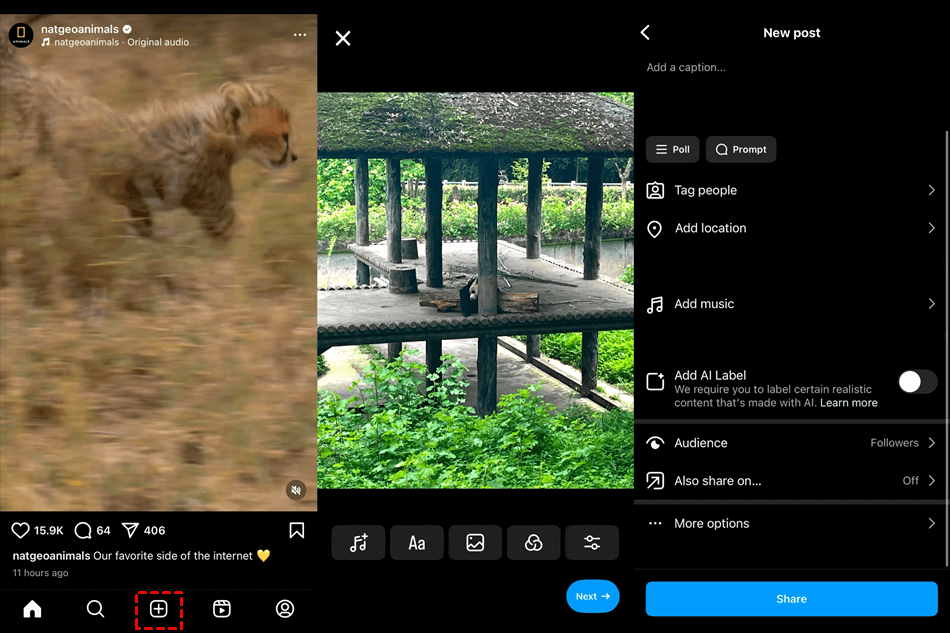Share the new post

(791, 599)
